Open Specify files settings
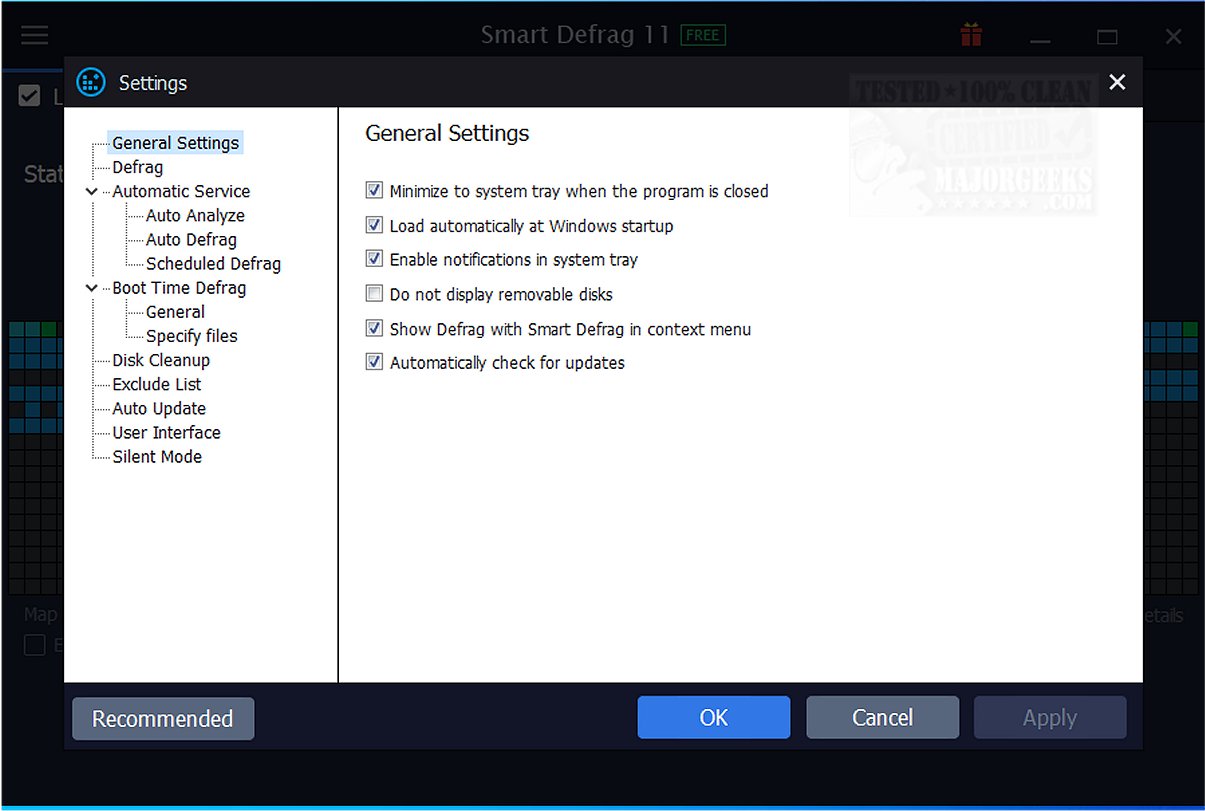1205x811 pixels. pos(191,336)
